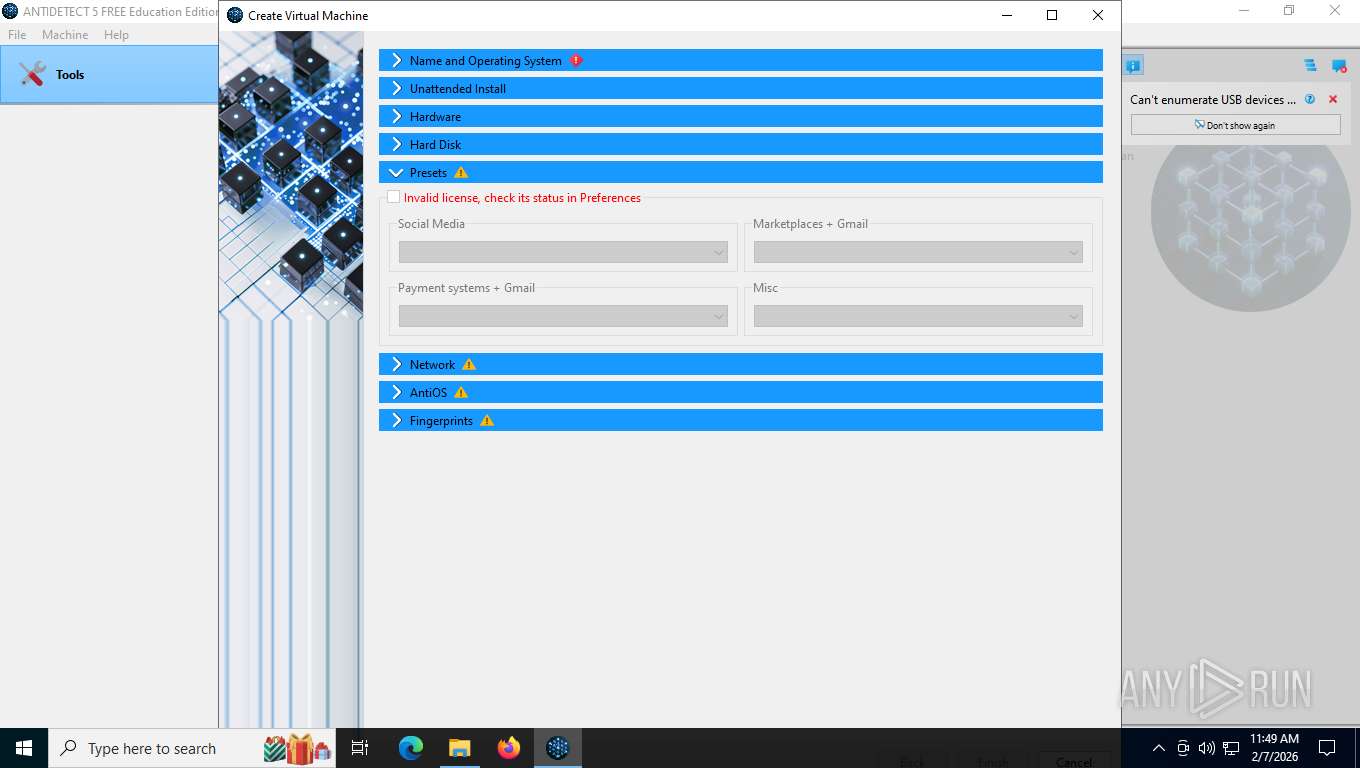Click the gift icons in the search box

click(298, 748)
